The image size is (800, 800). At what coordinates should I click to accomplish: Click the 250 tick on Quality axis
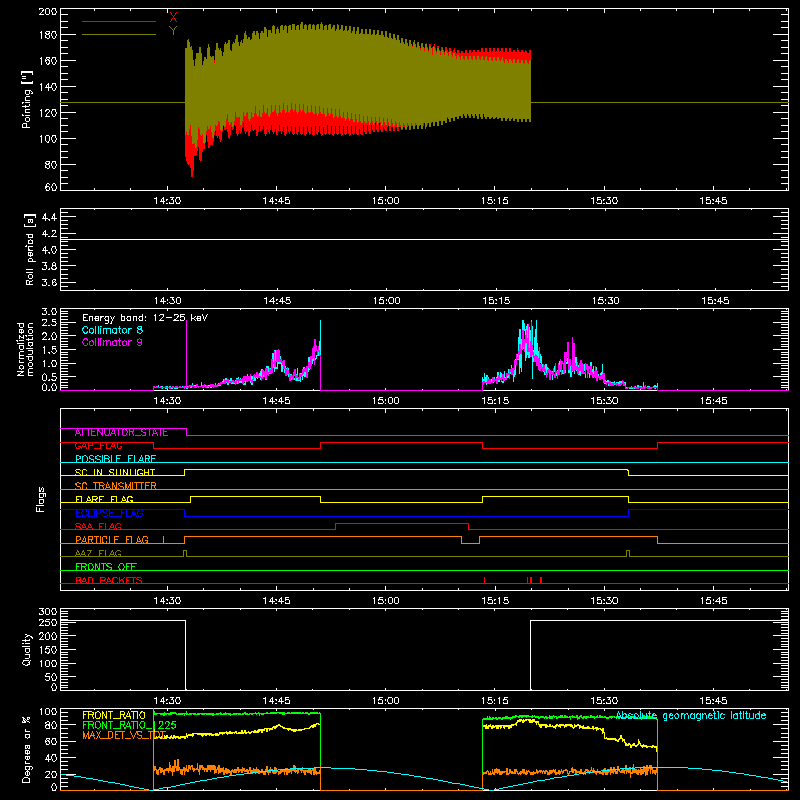point(48,623)
